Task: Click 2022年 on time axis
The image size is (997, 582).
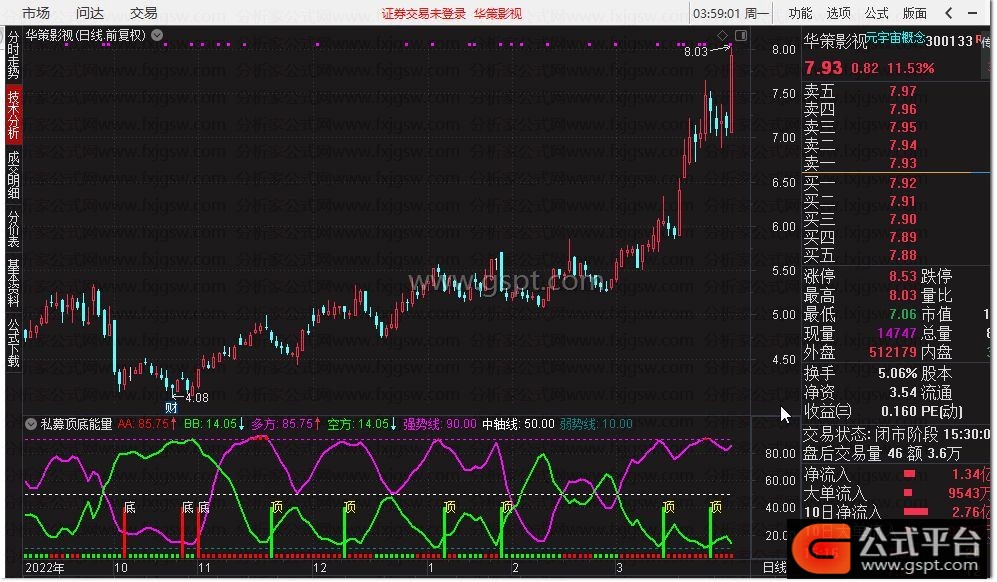Action: [x=44, y=567]
